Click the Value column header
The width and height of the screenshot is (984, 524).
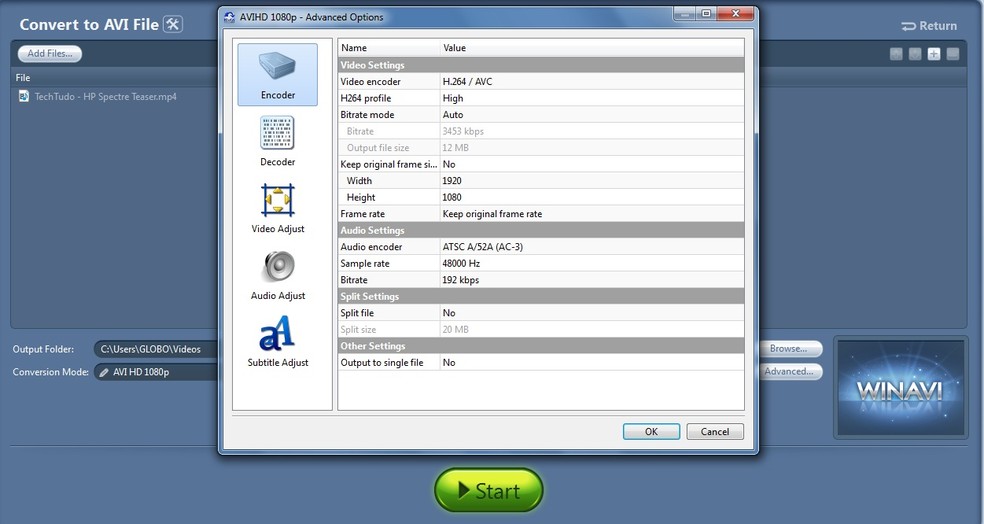click(592, 48)
